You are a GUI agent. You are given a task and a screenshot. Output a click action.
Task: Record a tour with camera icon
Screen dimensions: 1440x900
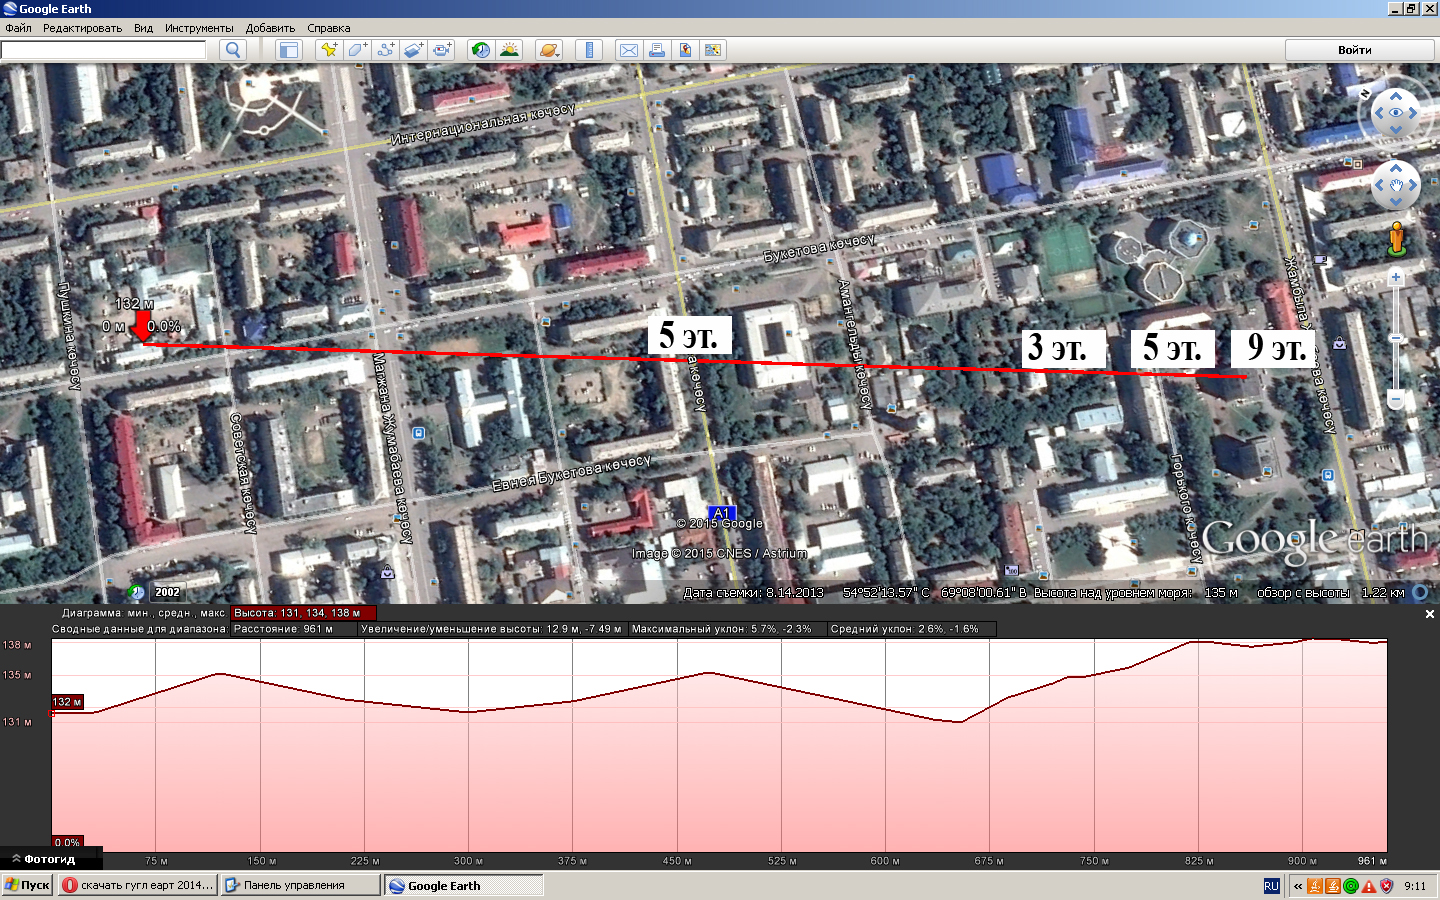(441, 50)
